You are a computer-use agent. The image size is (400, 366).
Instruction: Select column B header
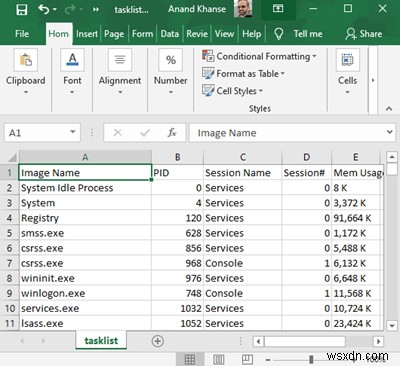point(178,157)
